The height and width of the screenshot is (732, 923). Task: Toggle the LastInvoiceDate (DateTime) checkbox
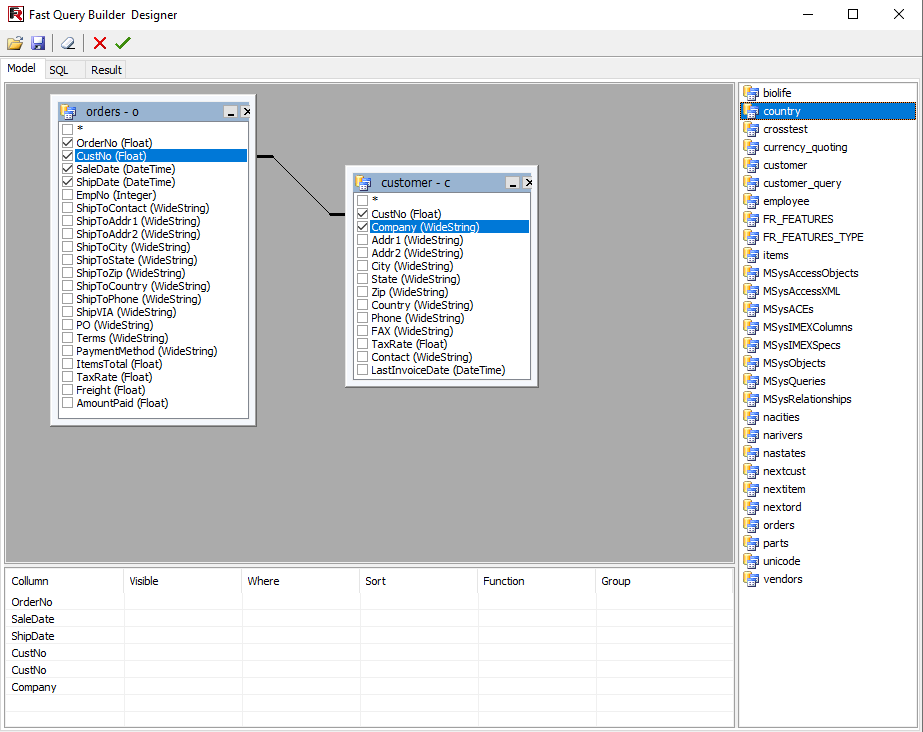pos(362,370)
